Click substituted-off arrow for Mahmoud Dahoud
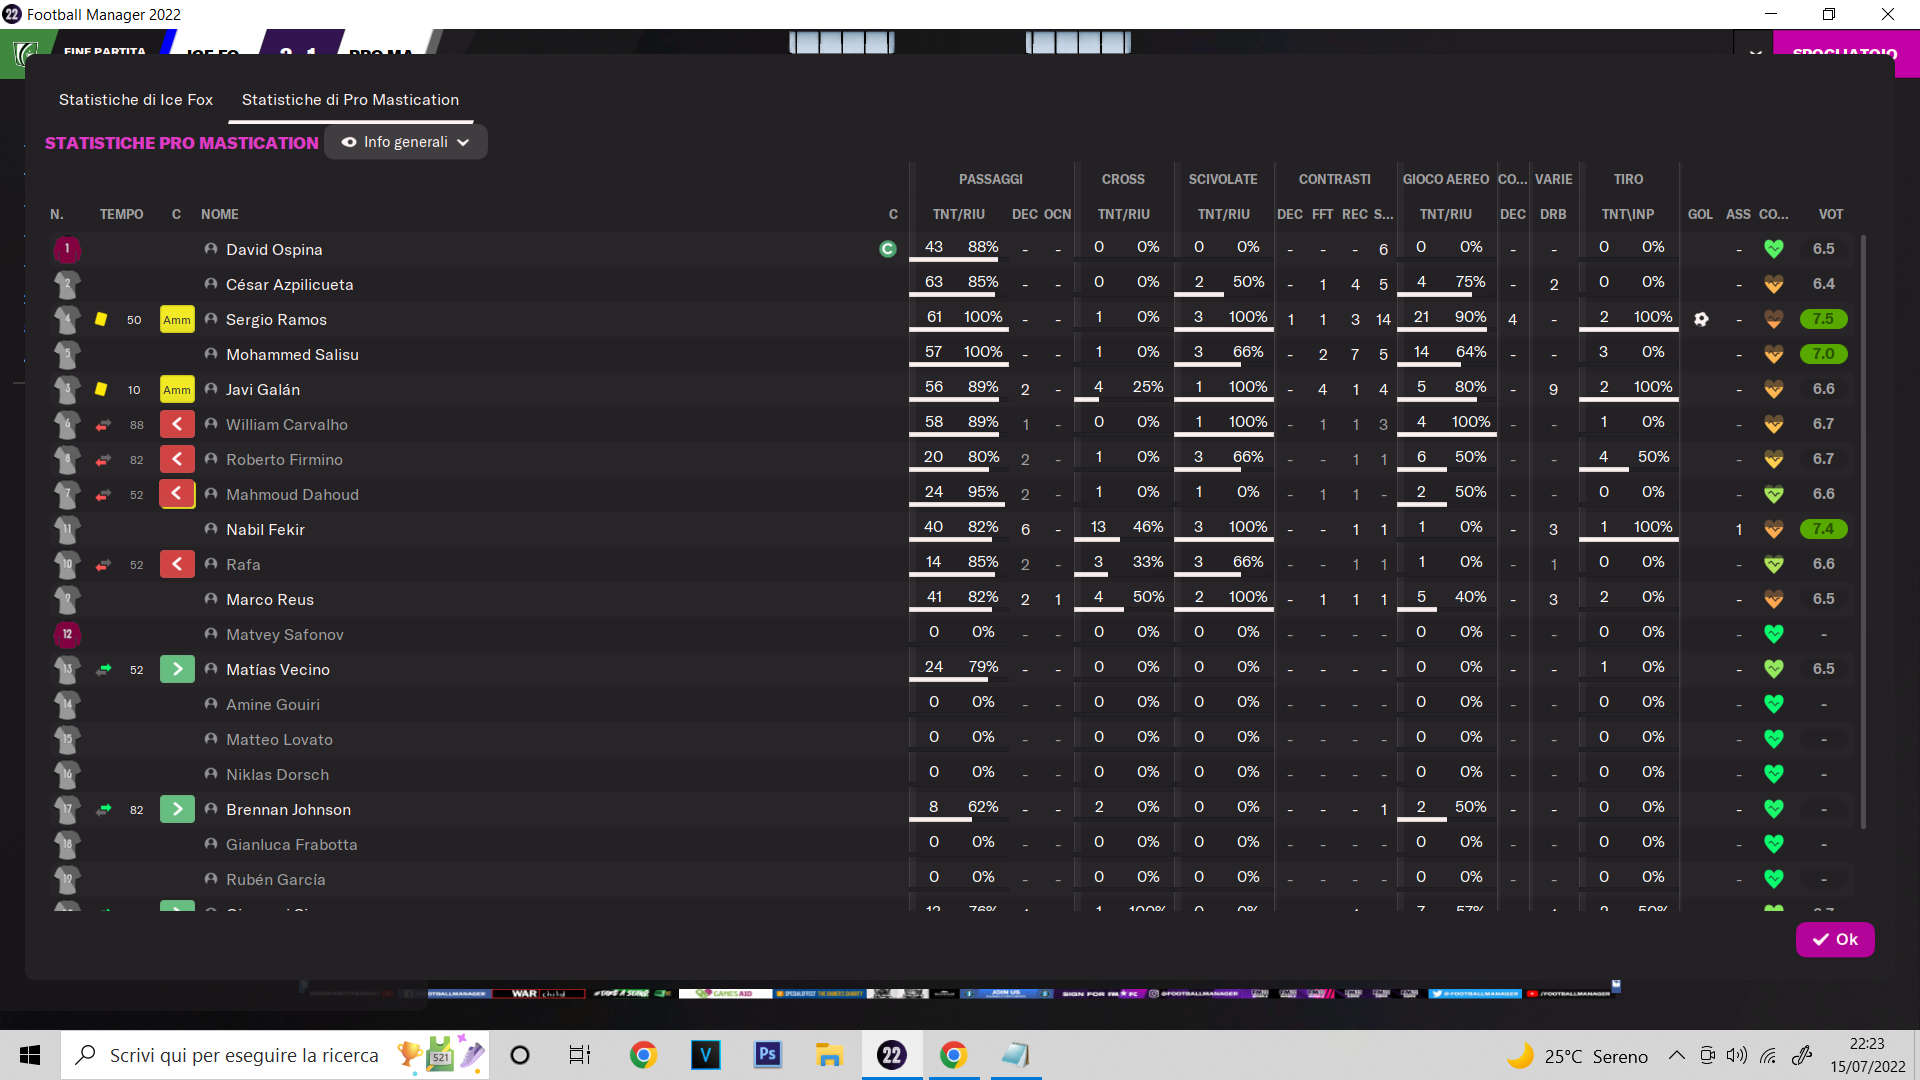This screenshot has width=1920, height=1080. pyautogui.click(x=177, y=495)
